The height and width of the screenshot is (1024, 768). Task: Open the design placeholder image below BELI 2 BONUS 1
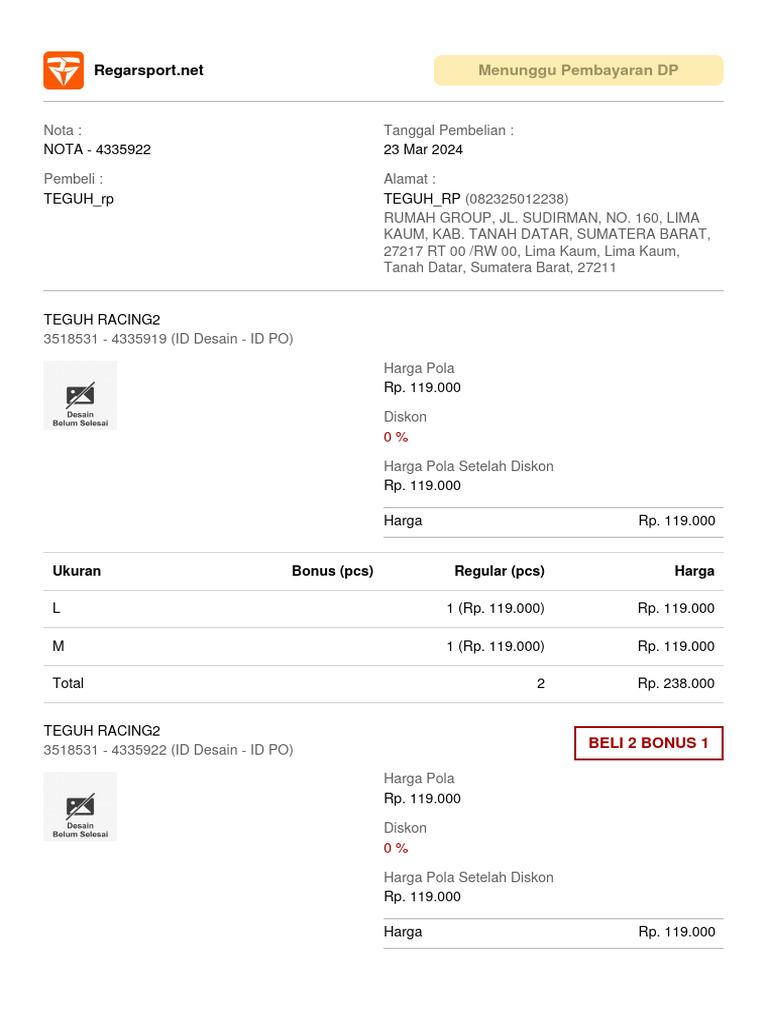80,806
